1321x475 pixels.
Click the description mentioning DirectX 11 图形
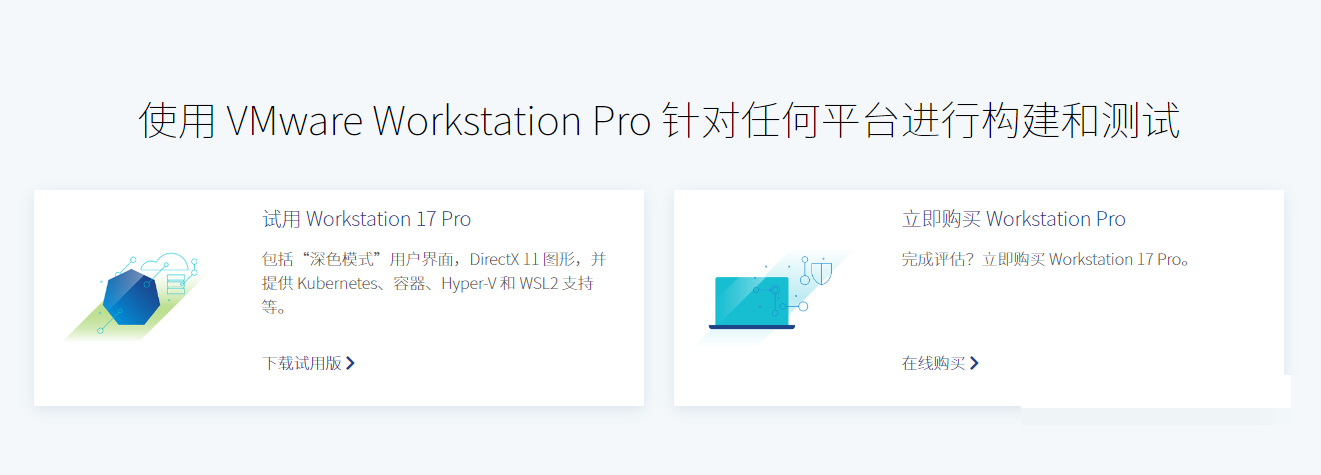point(434,283)
